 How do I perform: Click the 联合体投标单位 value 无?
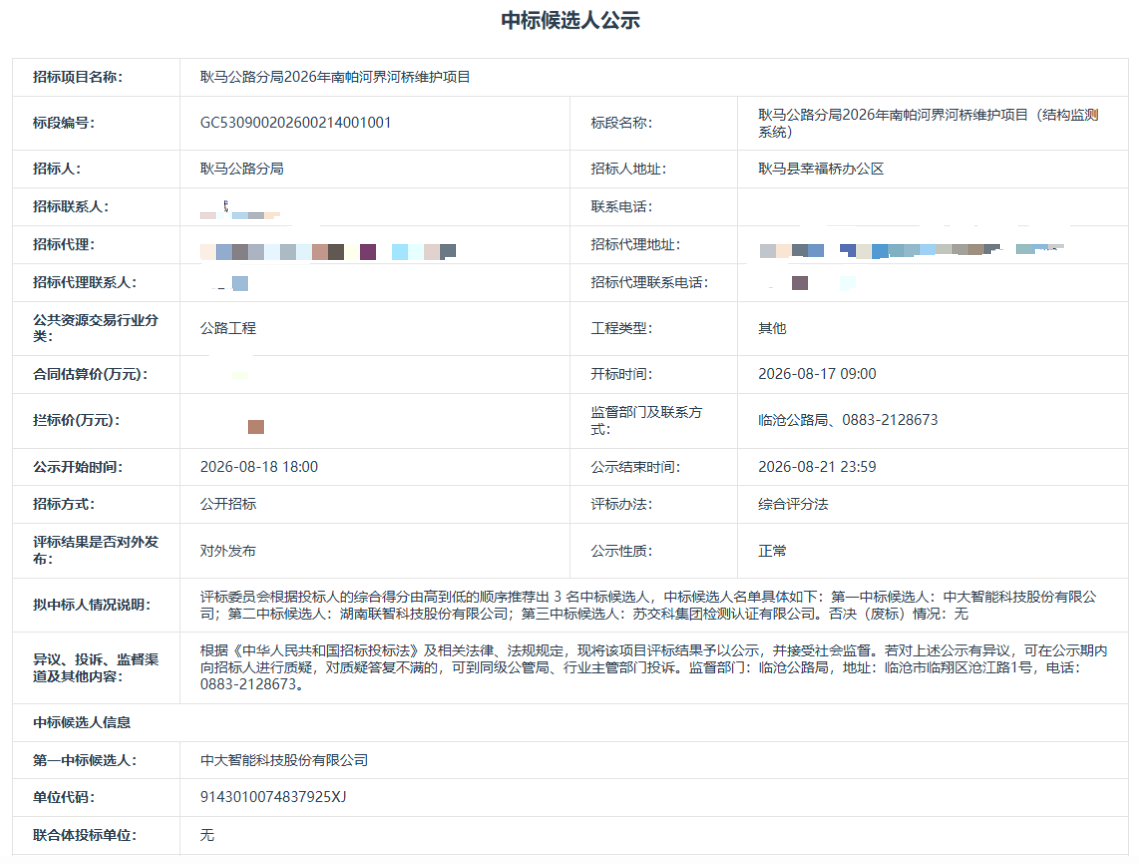pyautogui.click(x=207, y=835)
